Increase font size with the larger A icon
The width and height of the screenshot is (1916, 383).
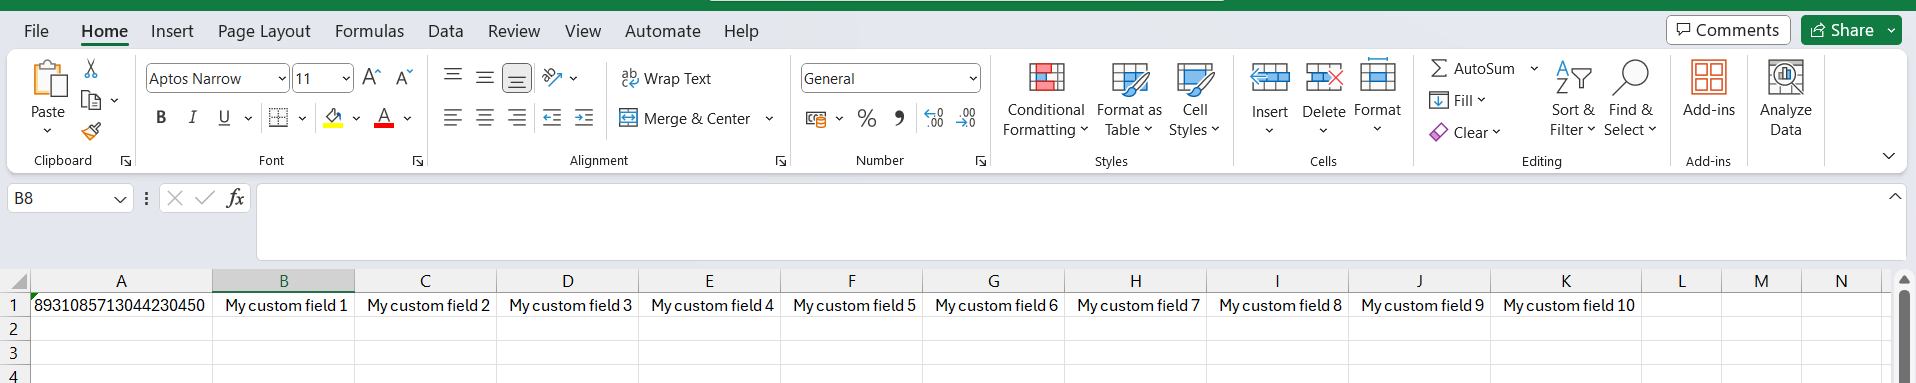(x=371, y=78)
